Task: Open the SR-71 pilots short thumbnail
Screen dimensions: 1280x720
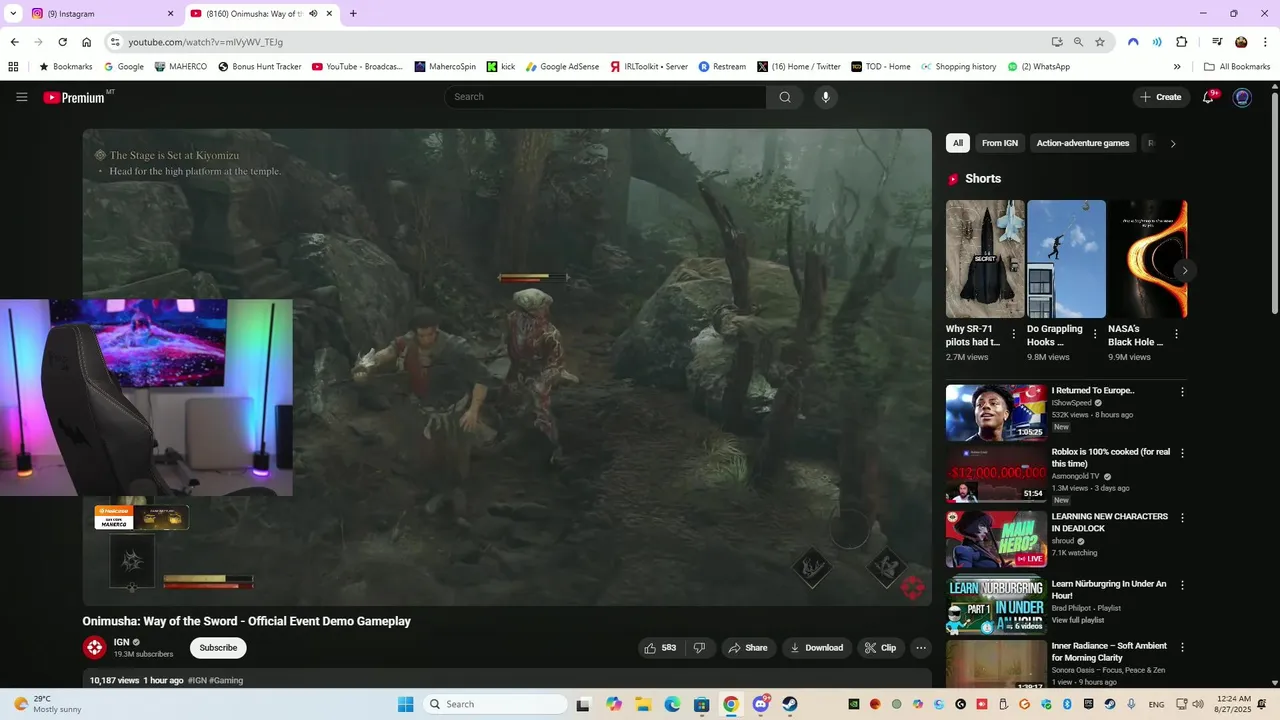Action: (985, 259)
